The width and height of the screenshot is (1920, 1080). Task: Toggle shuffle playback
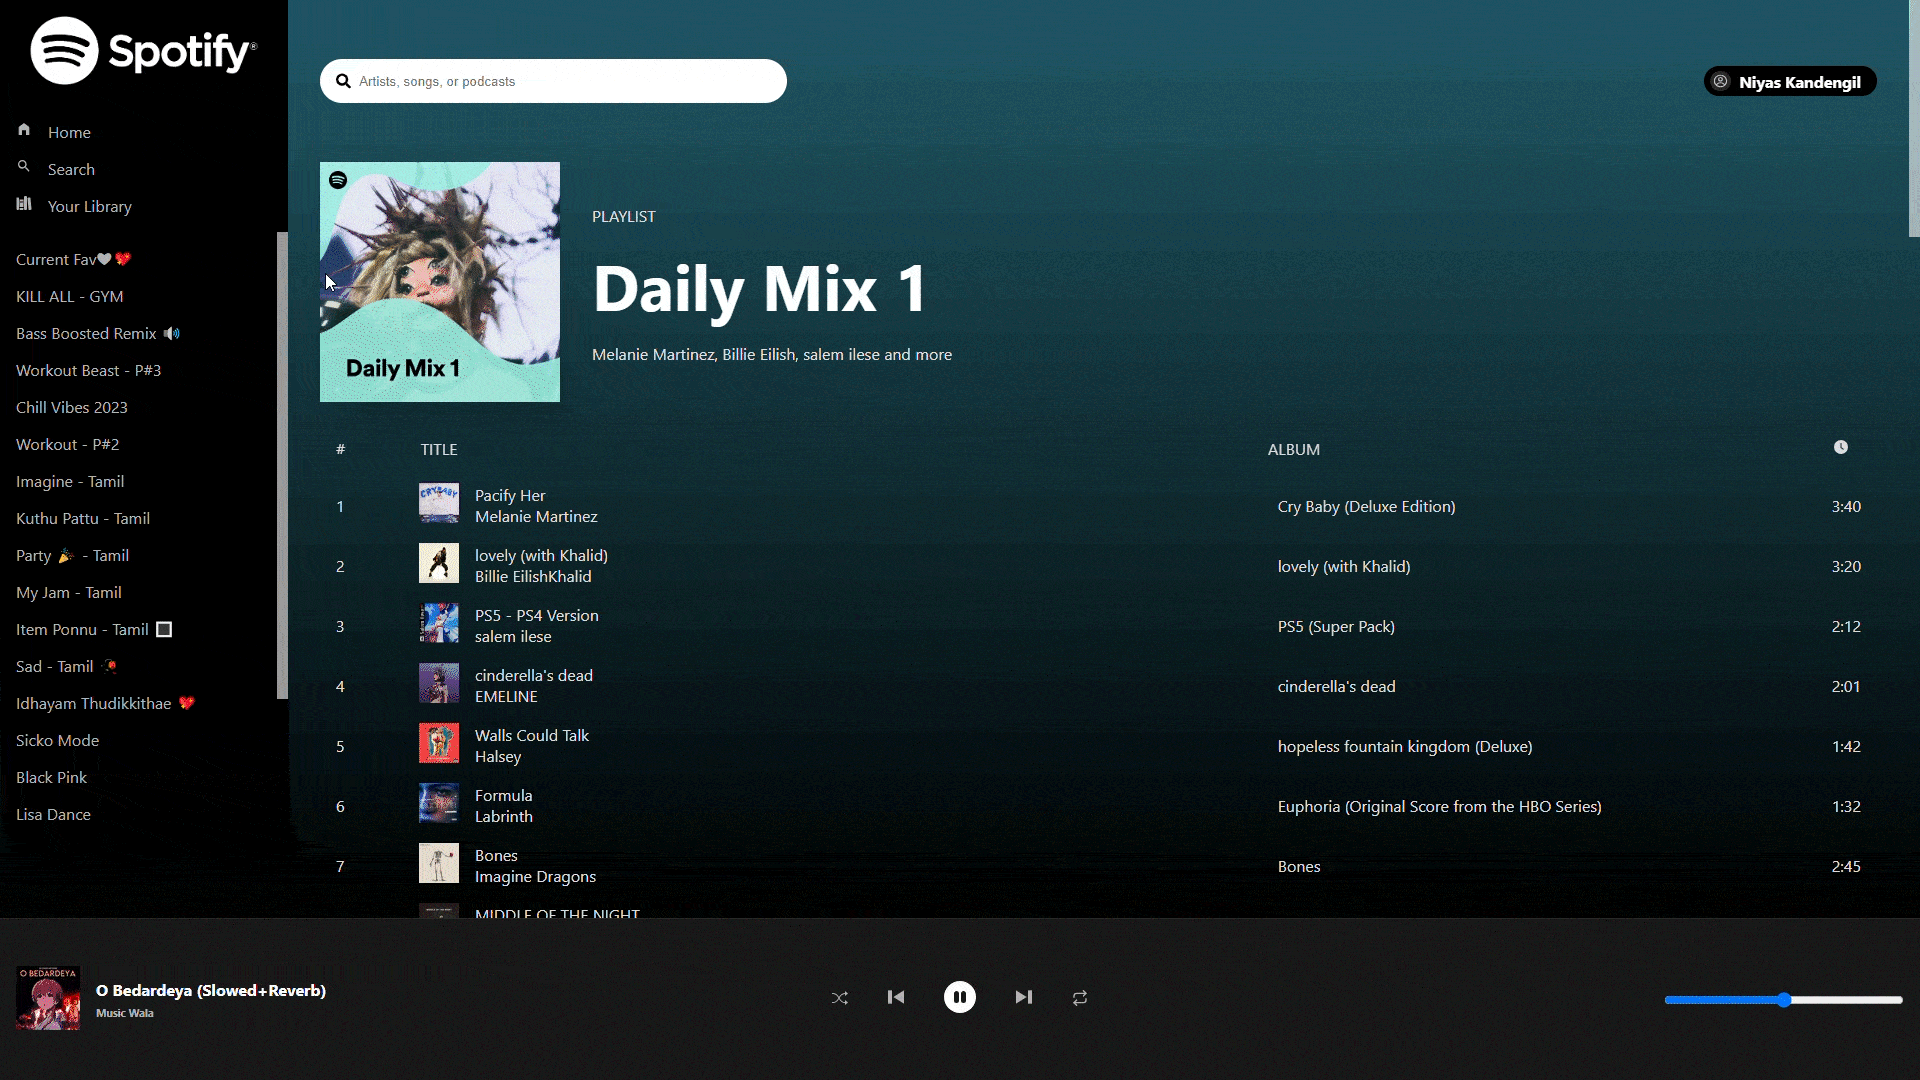click(x=840, y=998)
